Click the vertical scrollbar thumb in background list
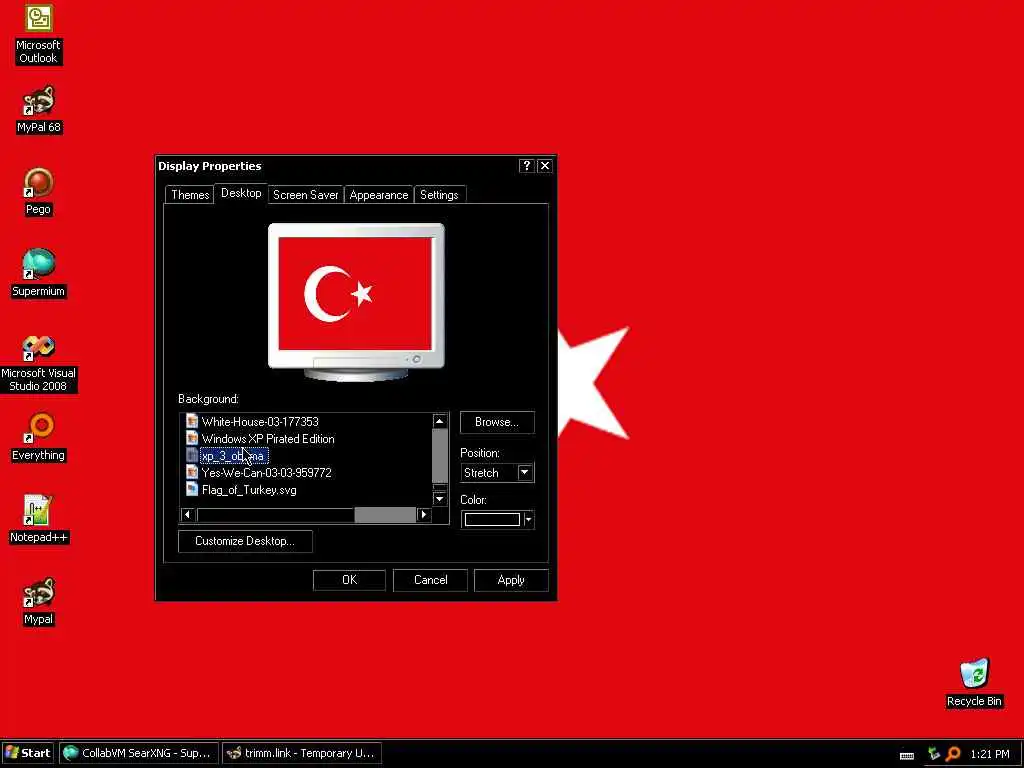1024x768 pixels. pyautogui.click(x=440, y=456)
